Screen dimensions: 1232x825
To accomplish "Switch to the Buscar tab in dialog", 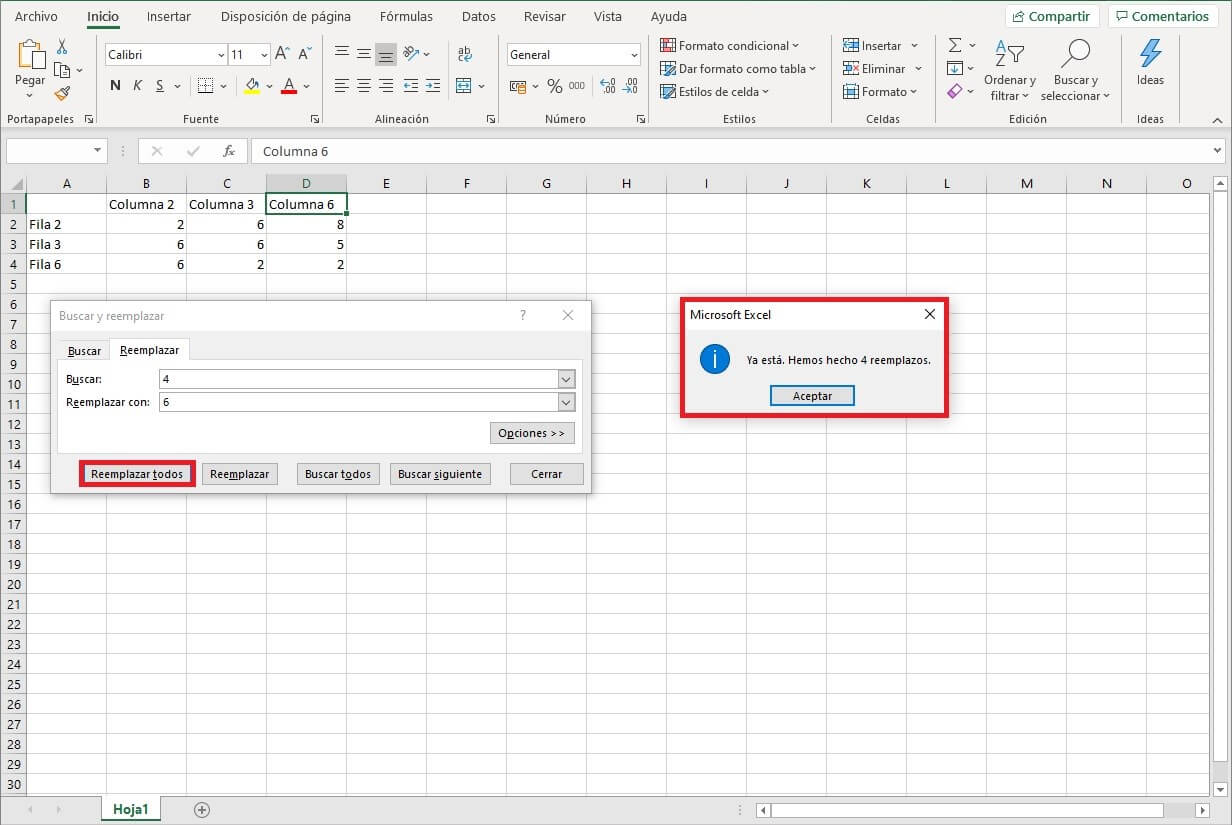I will click(x=84, y=350).
